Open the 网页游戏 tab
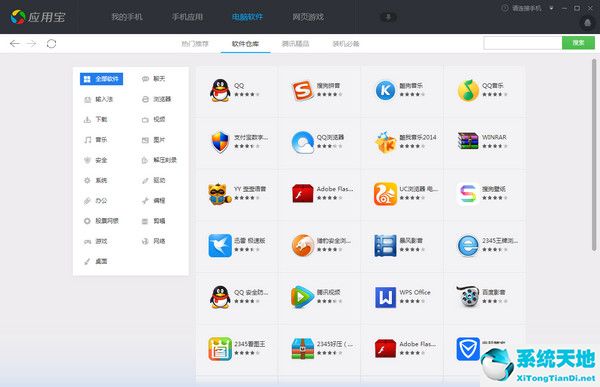The width and height of the screenshot is (600, 387). [308, 17]
